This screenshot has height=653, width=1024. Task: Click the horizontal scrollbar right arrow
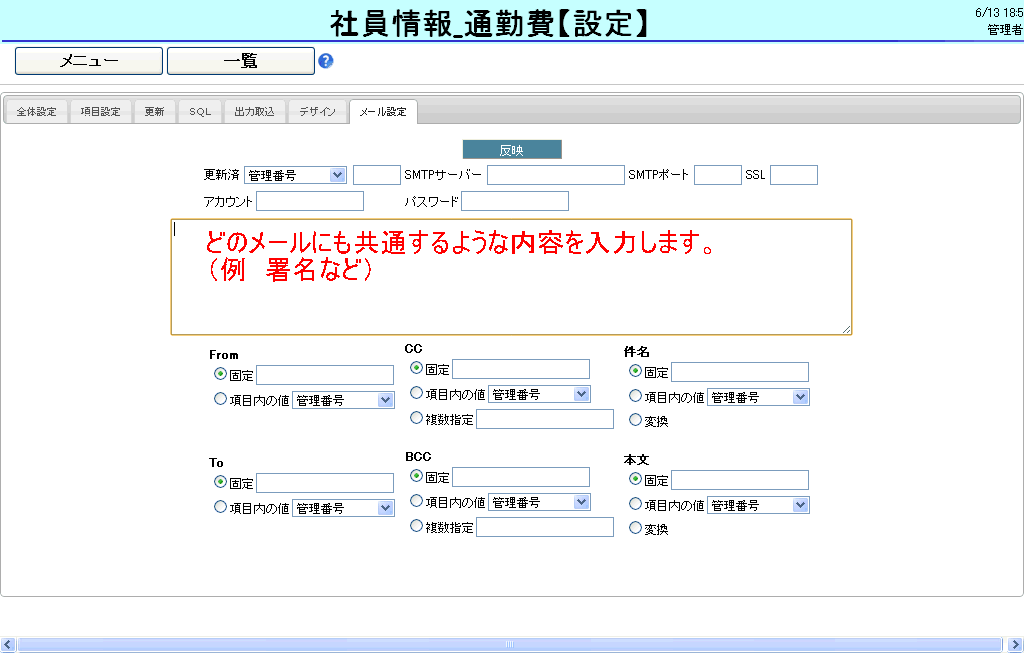click(1015, 645)
